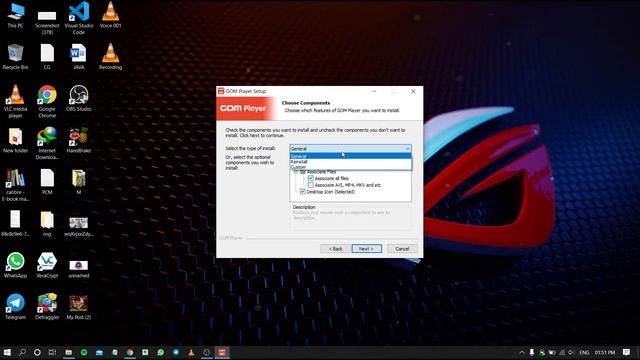This screenshot has height=360, width=640.
Task: Tick the Associate all files checkbox
Action: coord(311,178)
